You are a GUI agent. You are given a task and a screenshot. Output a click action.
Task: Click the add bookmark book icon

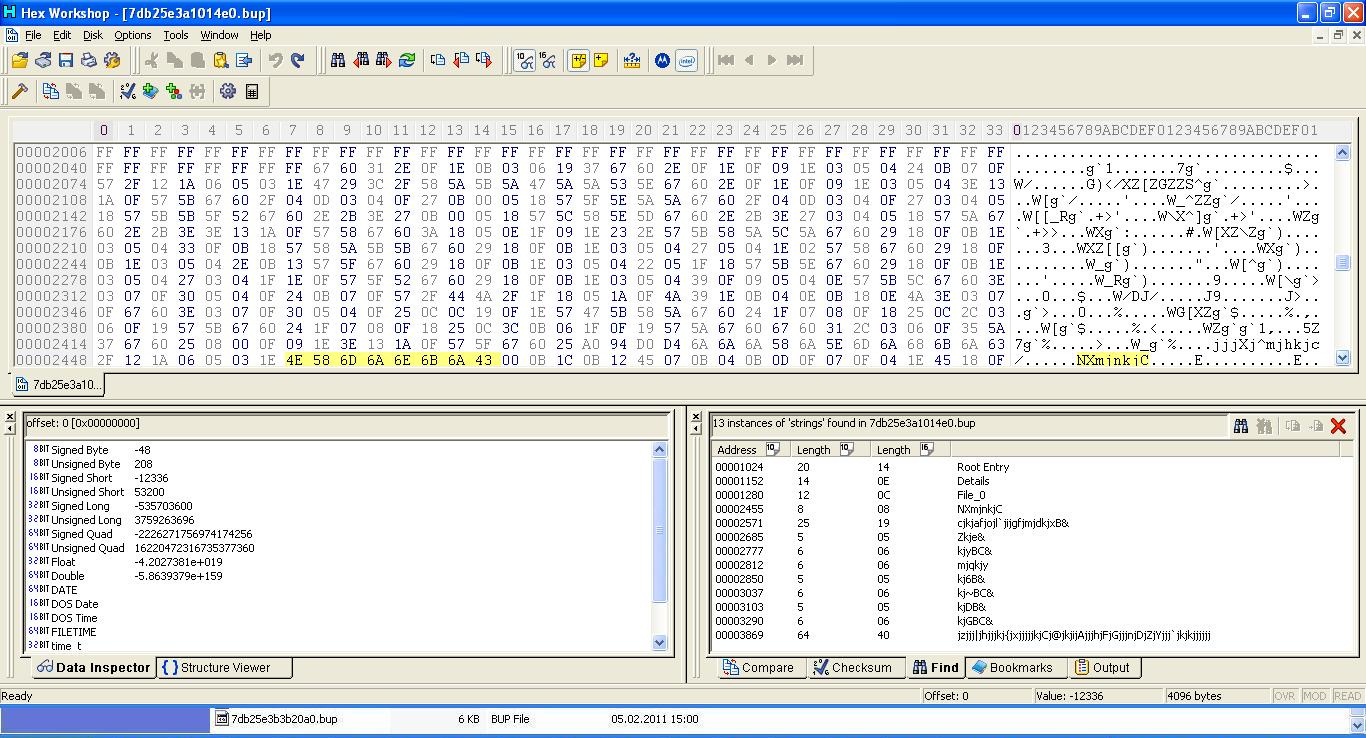150,91
